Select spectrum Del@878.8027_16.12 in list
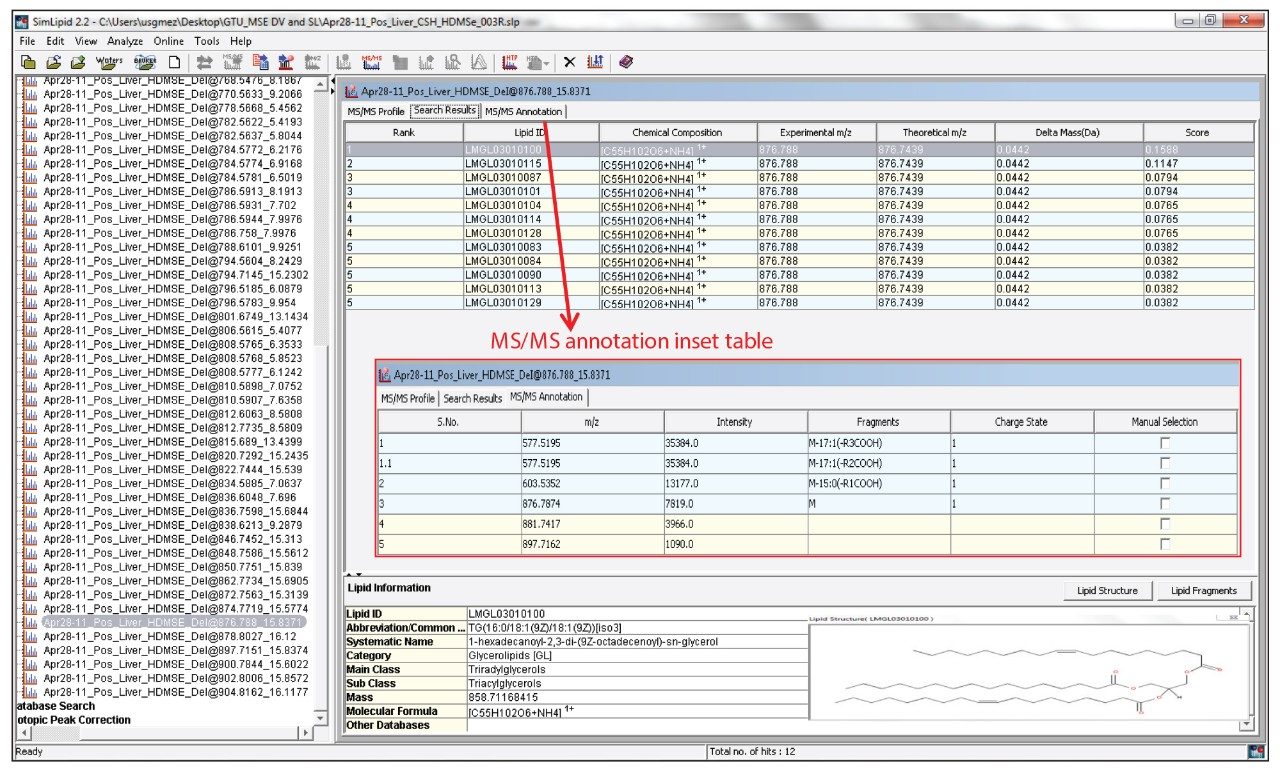Screen dimensions: 1280x775 pos(170,635)
